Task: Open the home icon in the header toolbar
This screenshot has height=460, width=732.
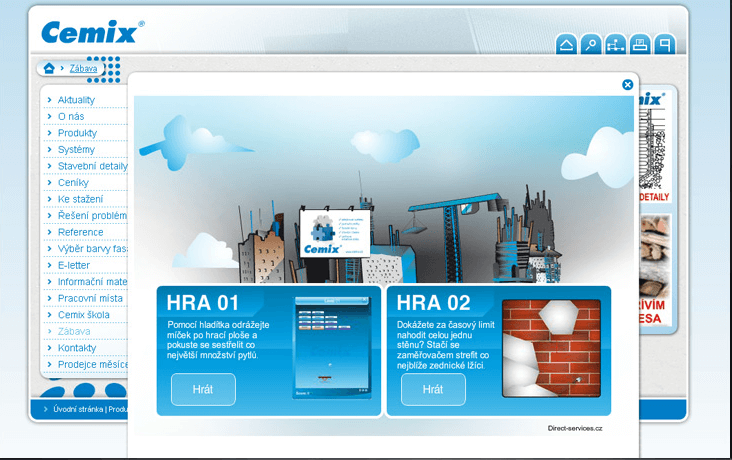Action: [x=566, y=45]
